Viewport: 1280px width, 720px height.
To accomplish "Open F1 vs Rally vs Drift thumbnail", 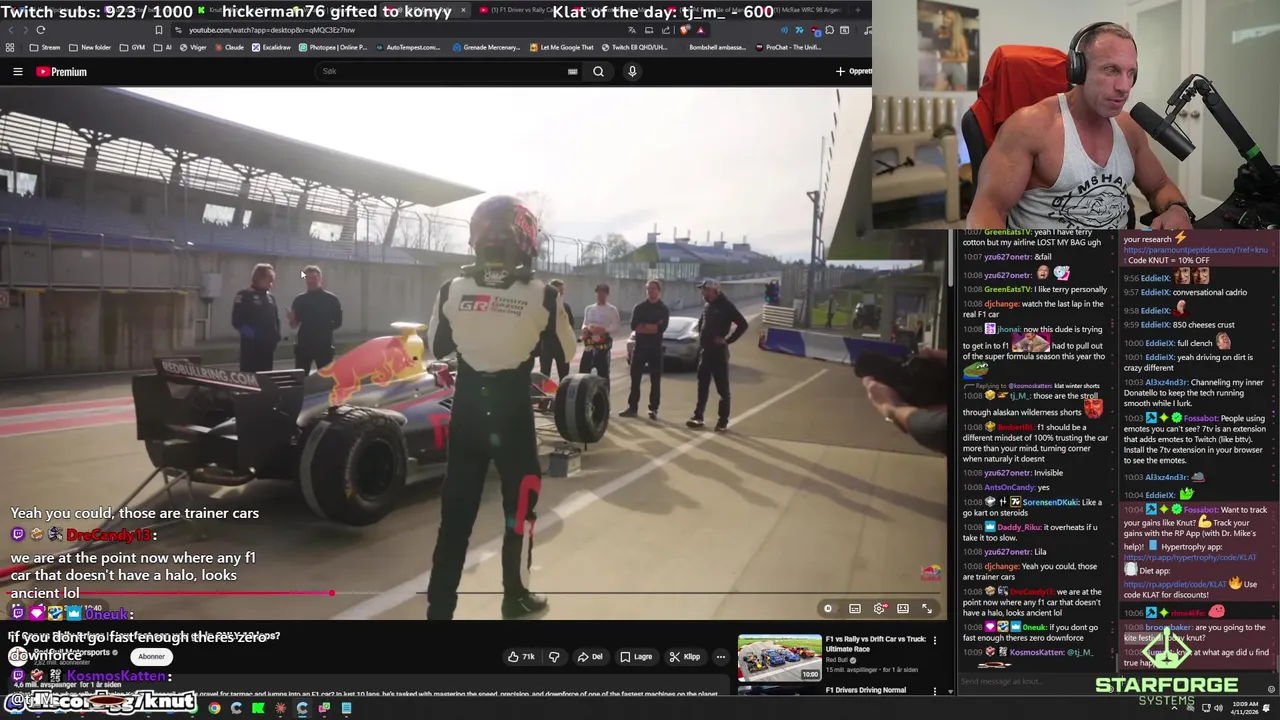I will point(779,657).
